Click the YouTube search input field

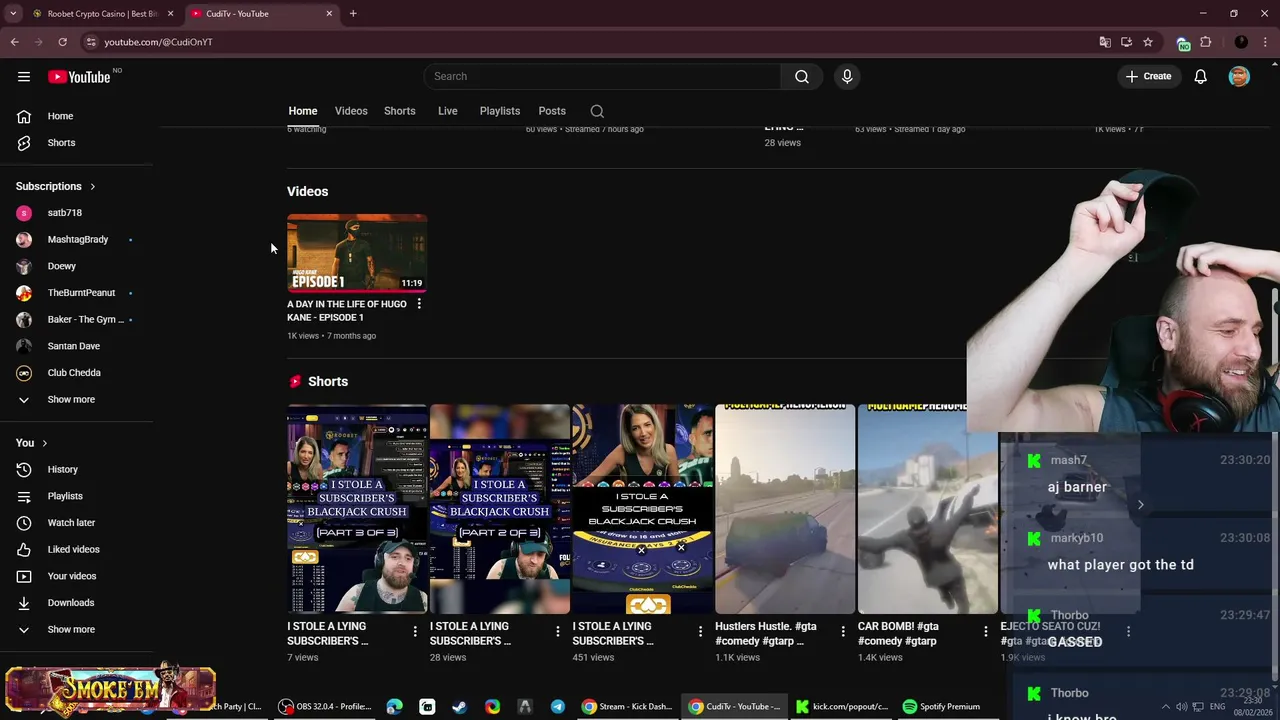point(602,76)
